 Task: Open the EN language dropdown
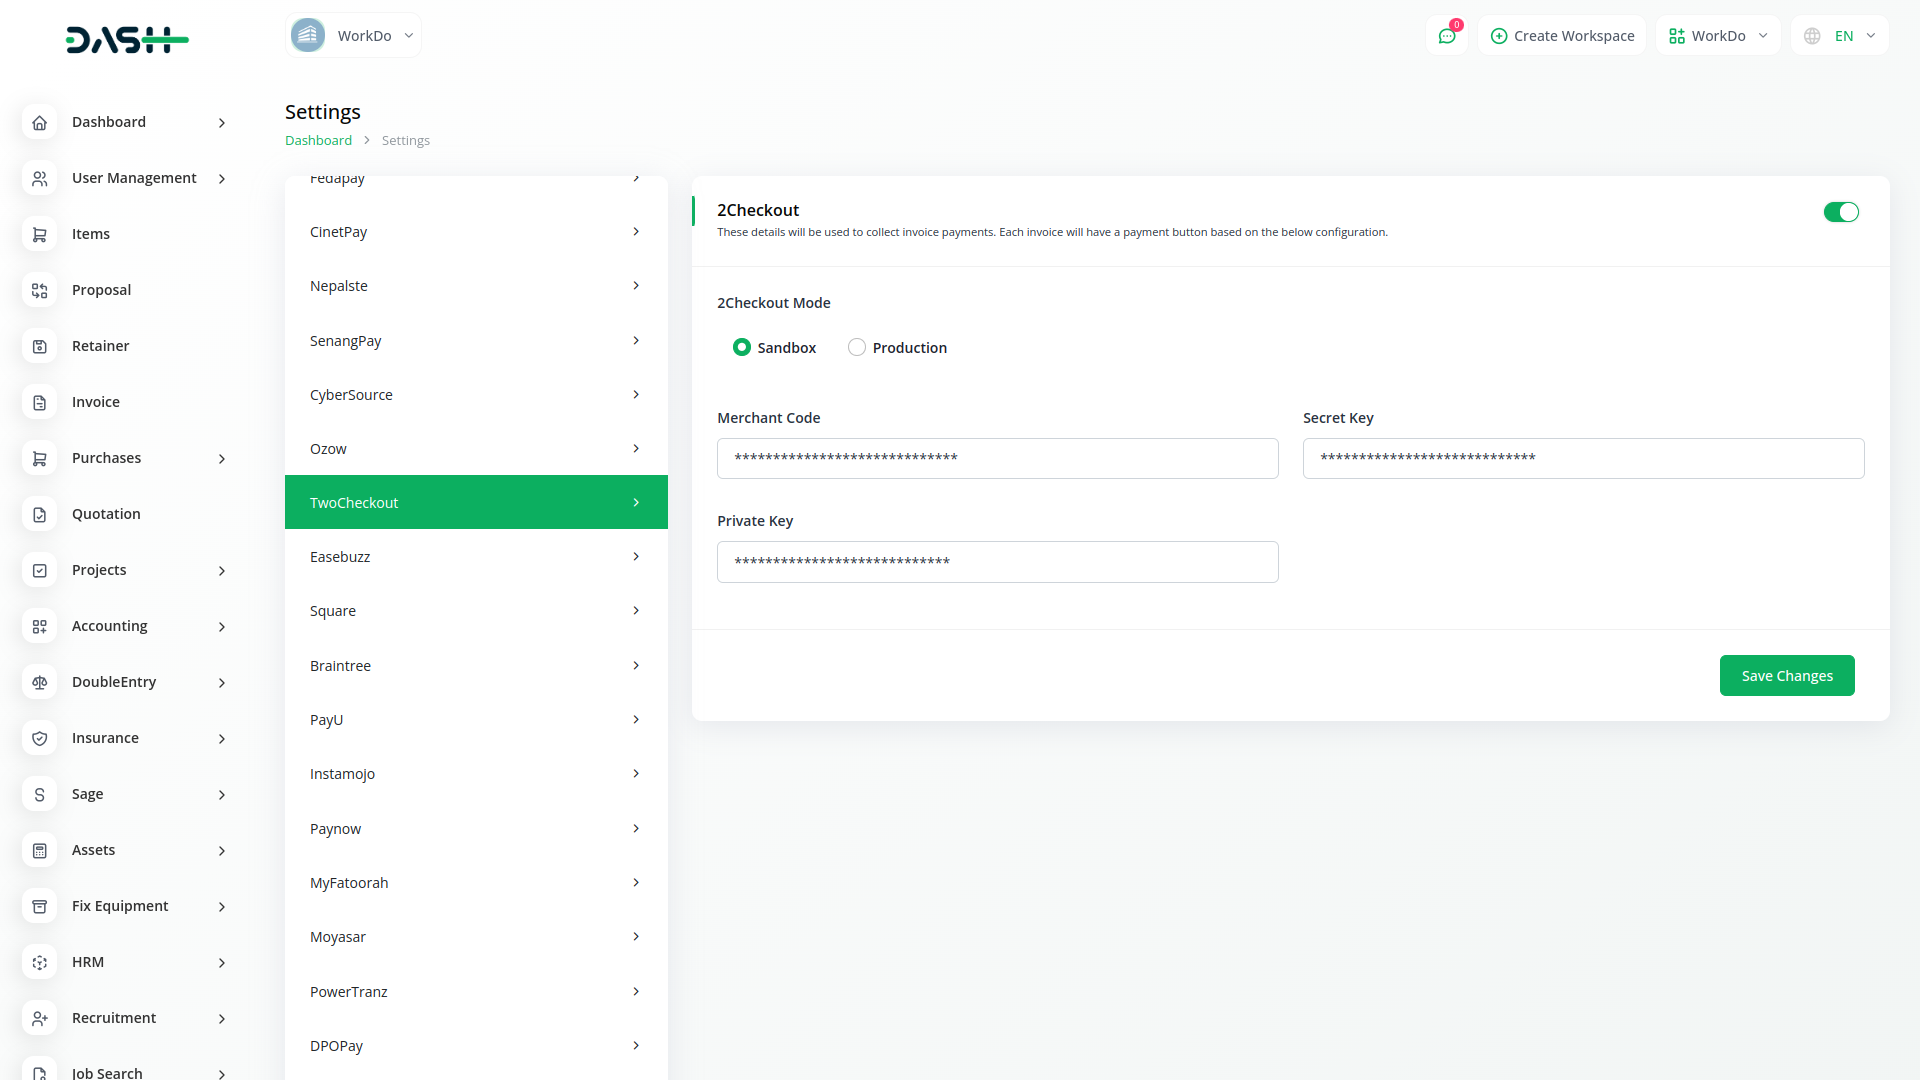click(x=1840, y=36)
